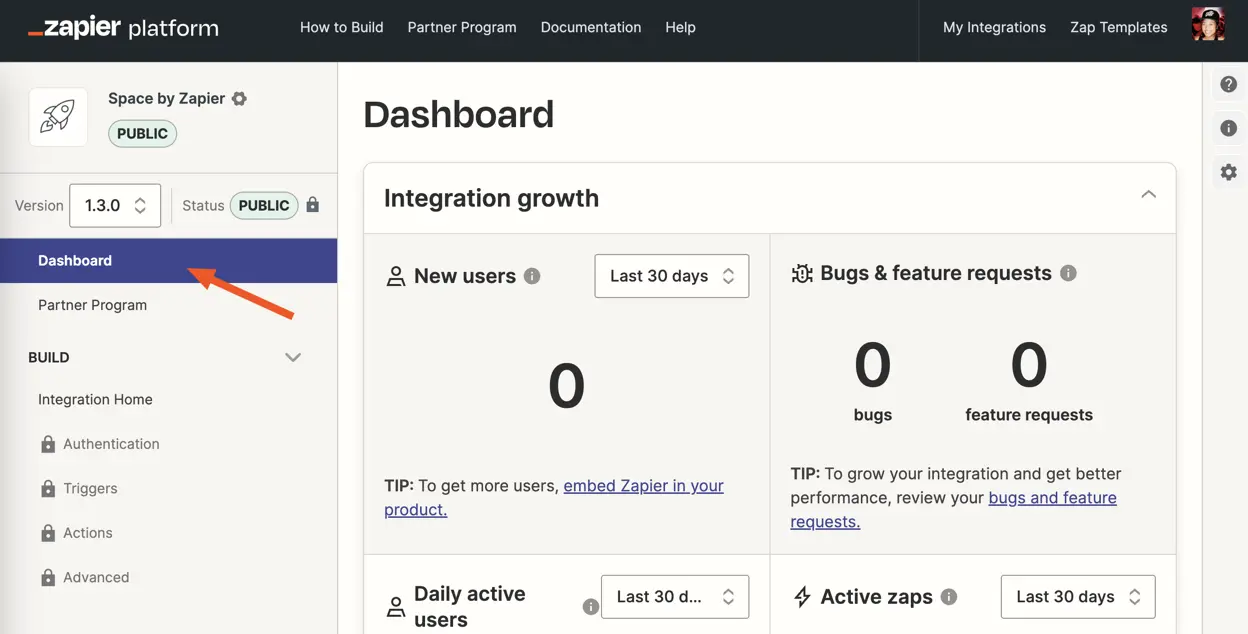
Task: Click the Space by Zapier rocket icon
Action: coord(58,117)
